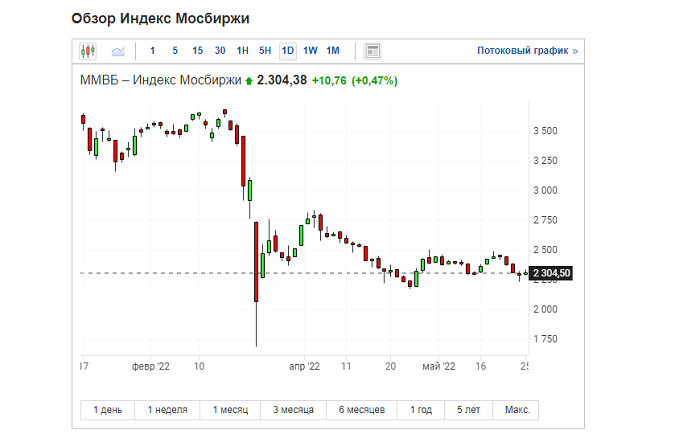Click the Обзор Индекс Мосбиржи heading
This screenshot has height=442, width=675.
(x=160, y=19)
